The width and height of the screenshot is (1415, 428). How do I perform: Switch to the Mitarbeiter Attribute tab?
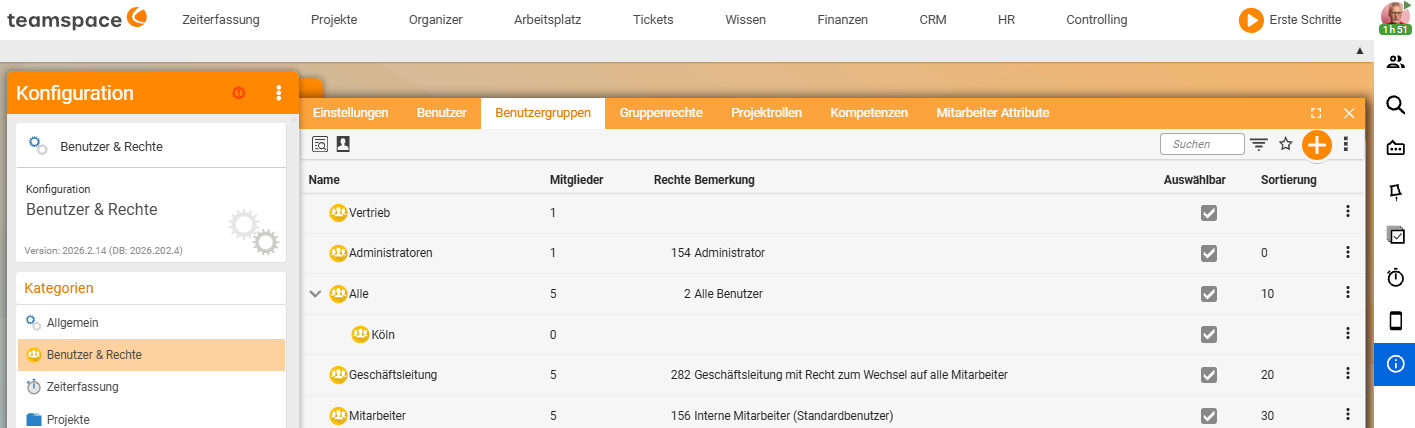(x=993, y=113)
